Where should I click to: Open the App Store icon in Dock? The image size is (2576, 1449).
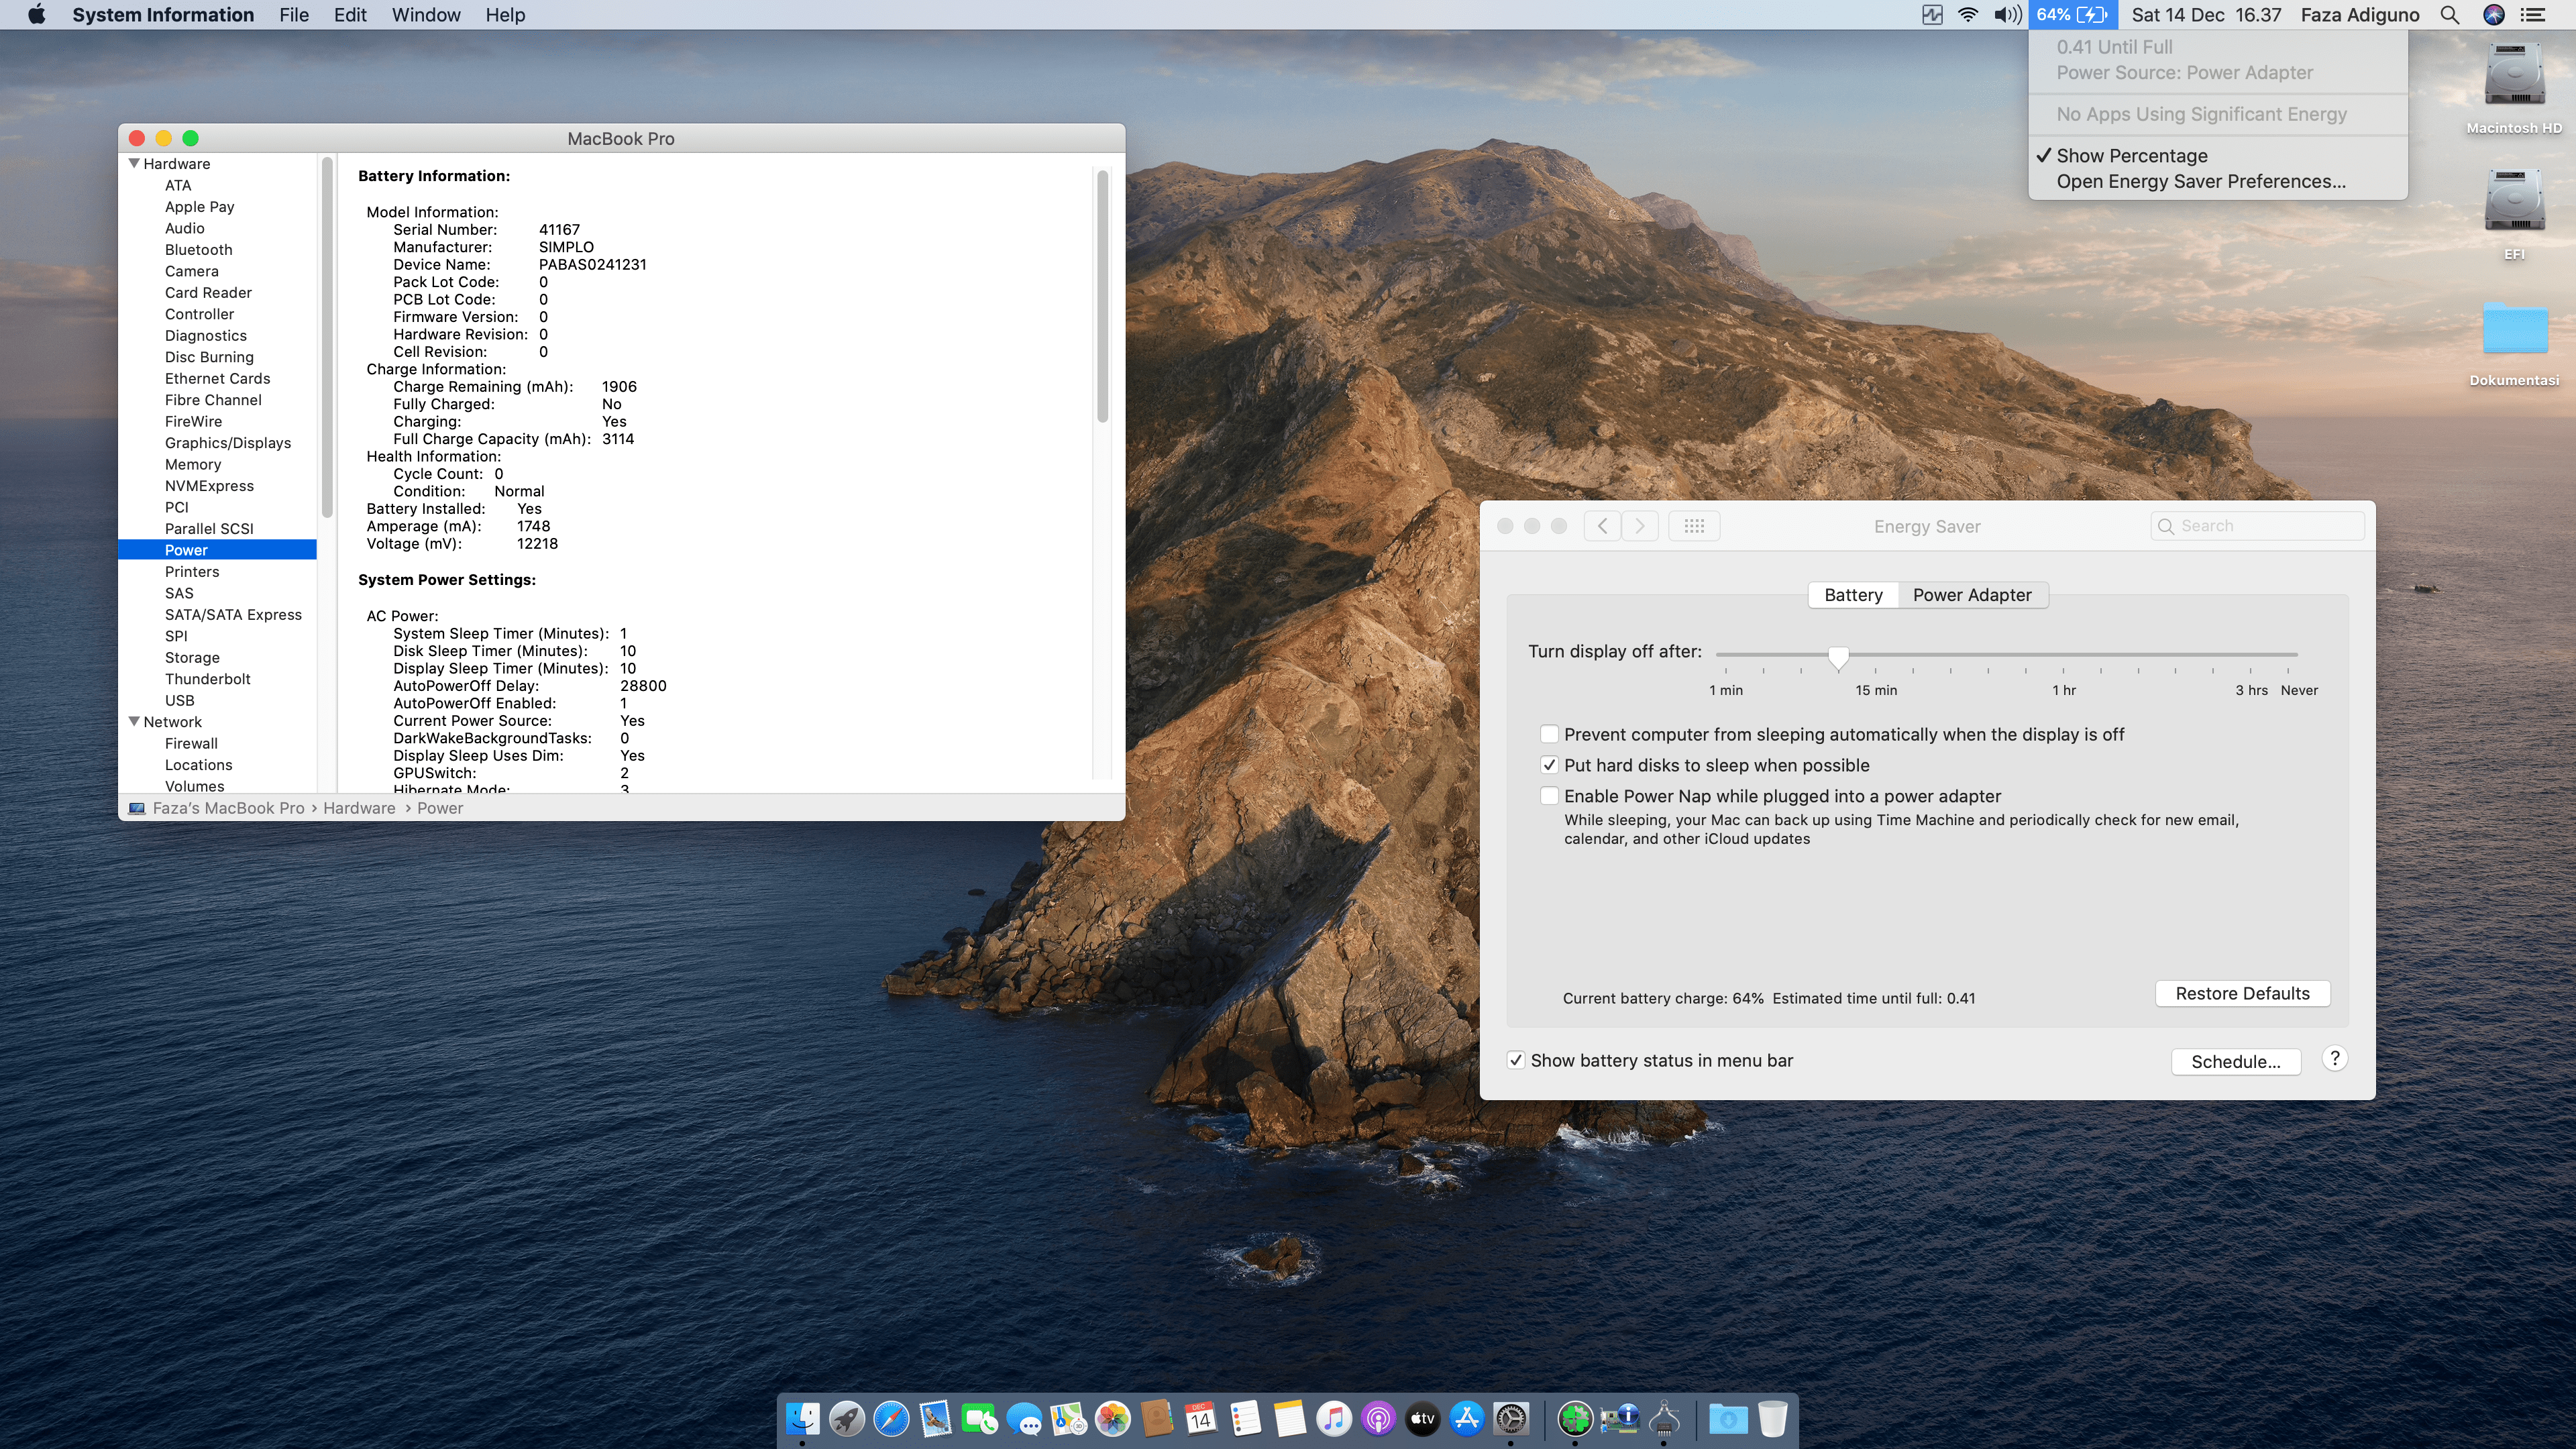(1467, 1418)
